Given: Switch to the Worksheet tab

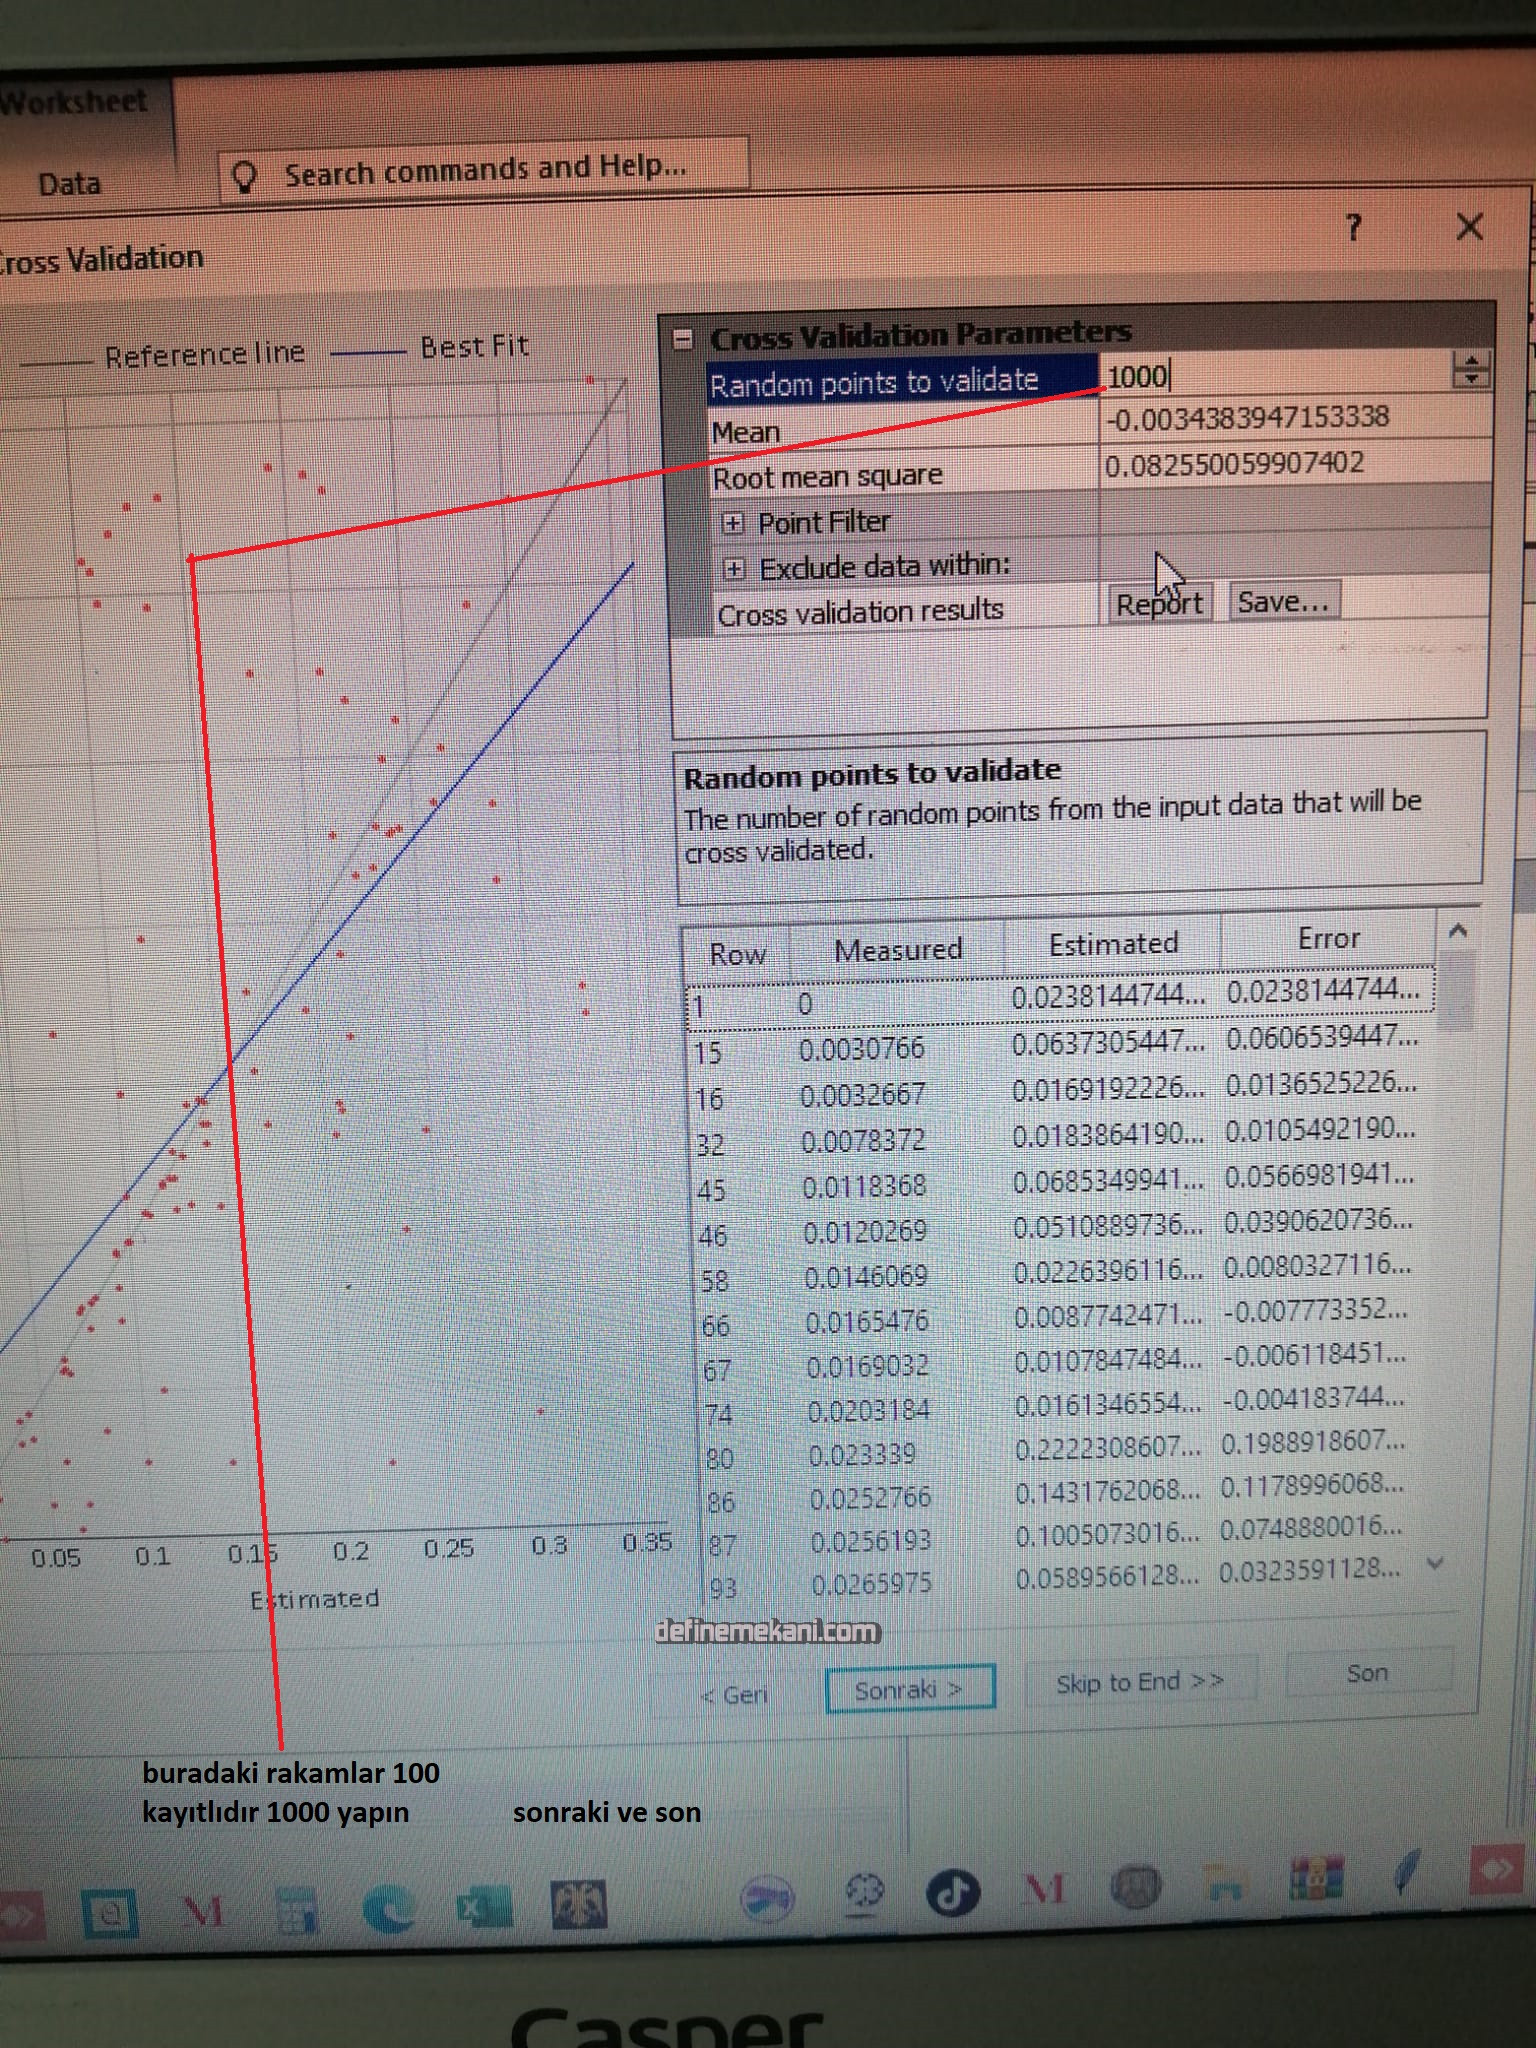Looking at the screenshot, I should click(75, 102).
